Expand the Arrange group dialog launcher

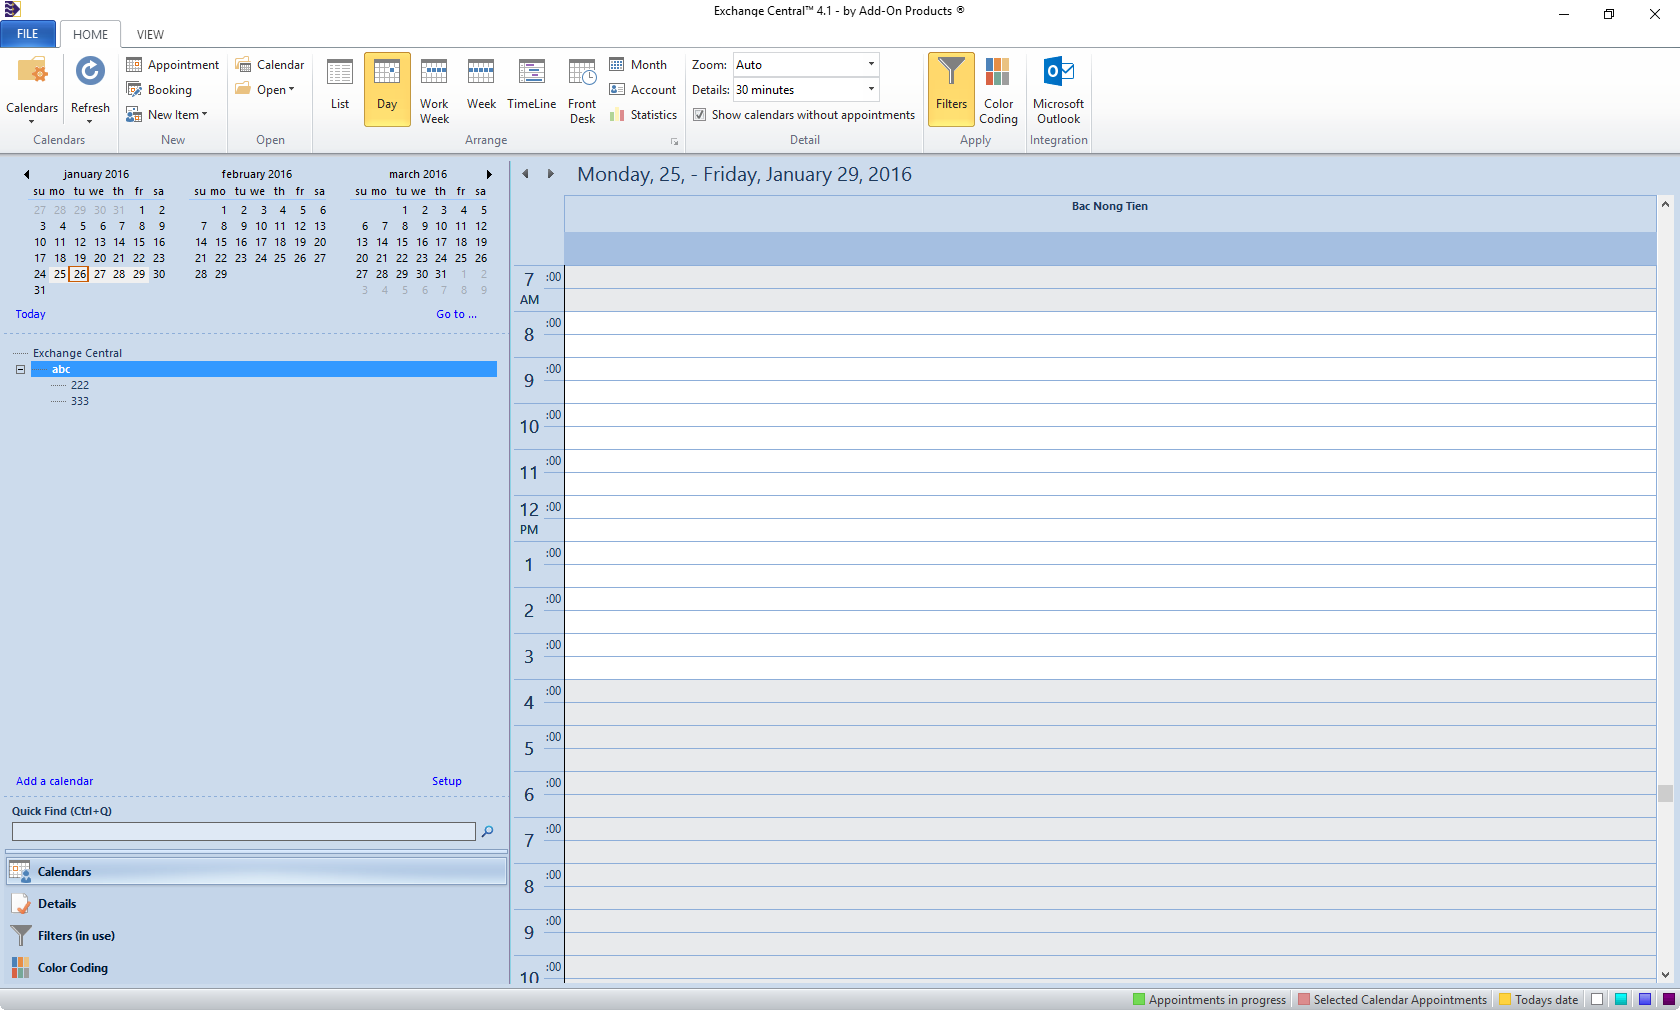pos(674,142)
